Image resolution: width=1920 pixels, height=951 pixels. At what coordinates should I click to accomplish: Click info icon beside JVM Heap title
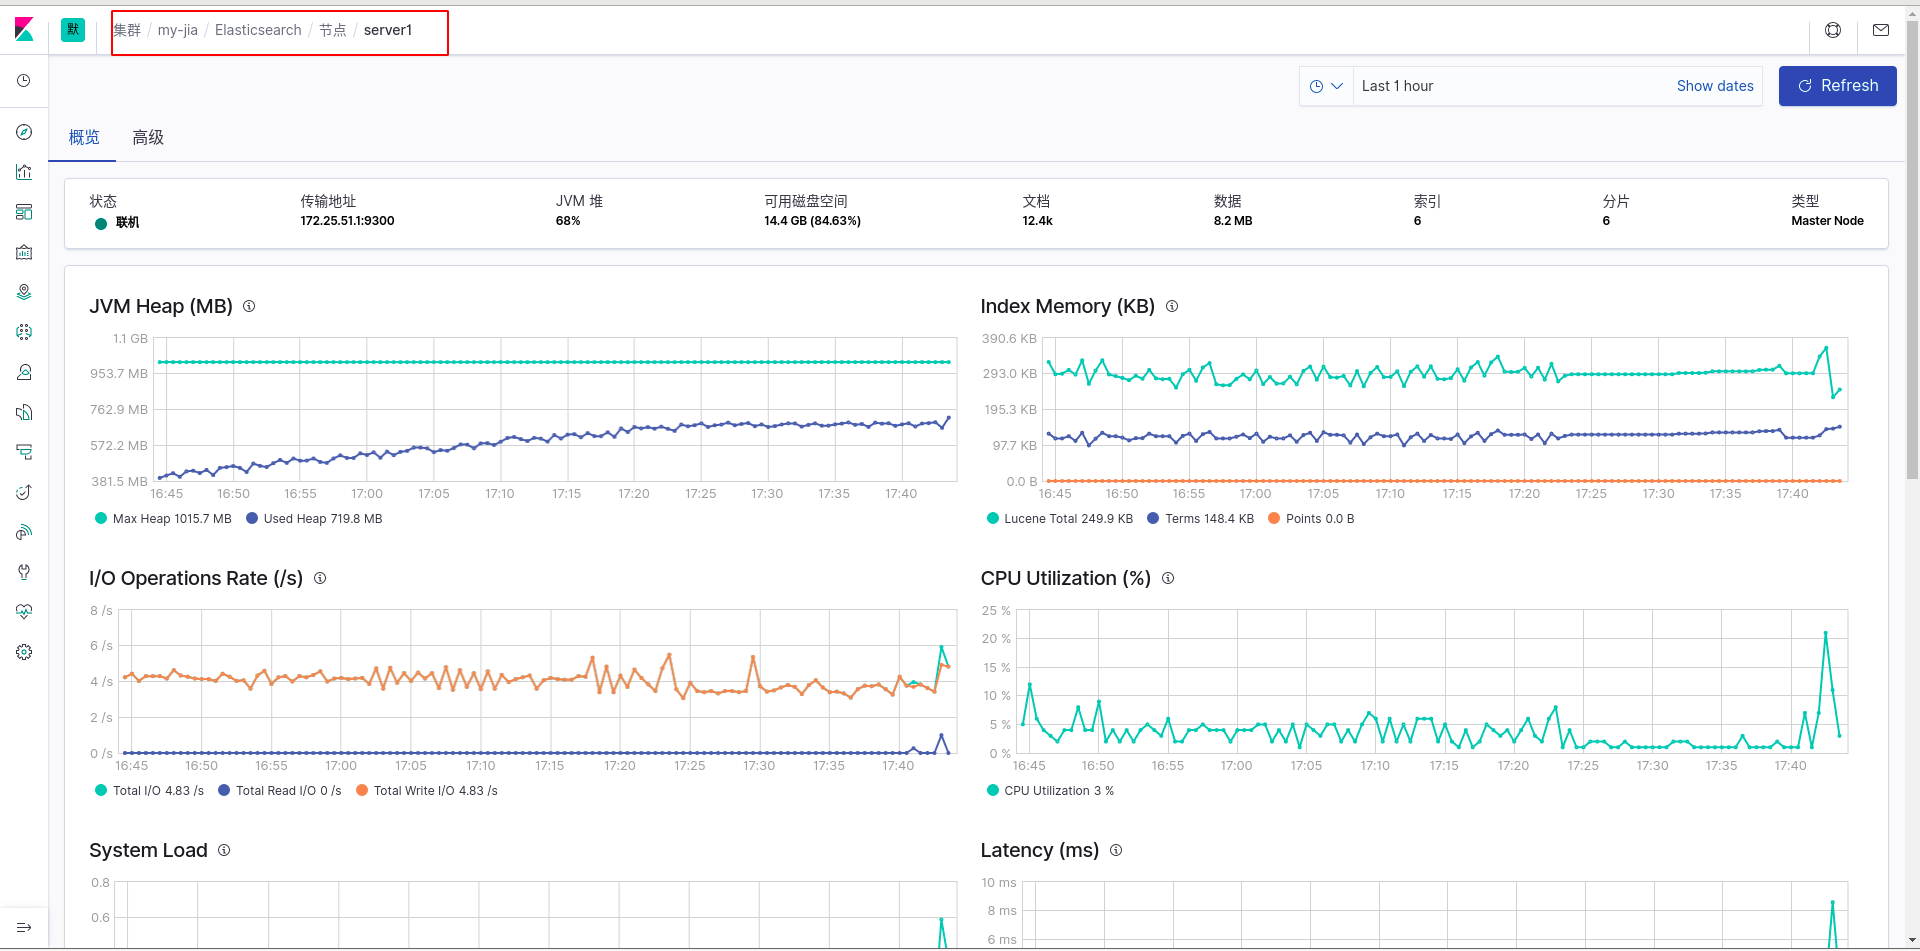point(249,306)
